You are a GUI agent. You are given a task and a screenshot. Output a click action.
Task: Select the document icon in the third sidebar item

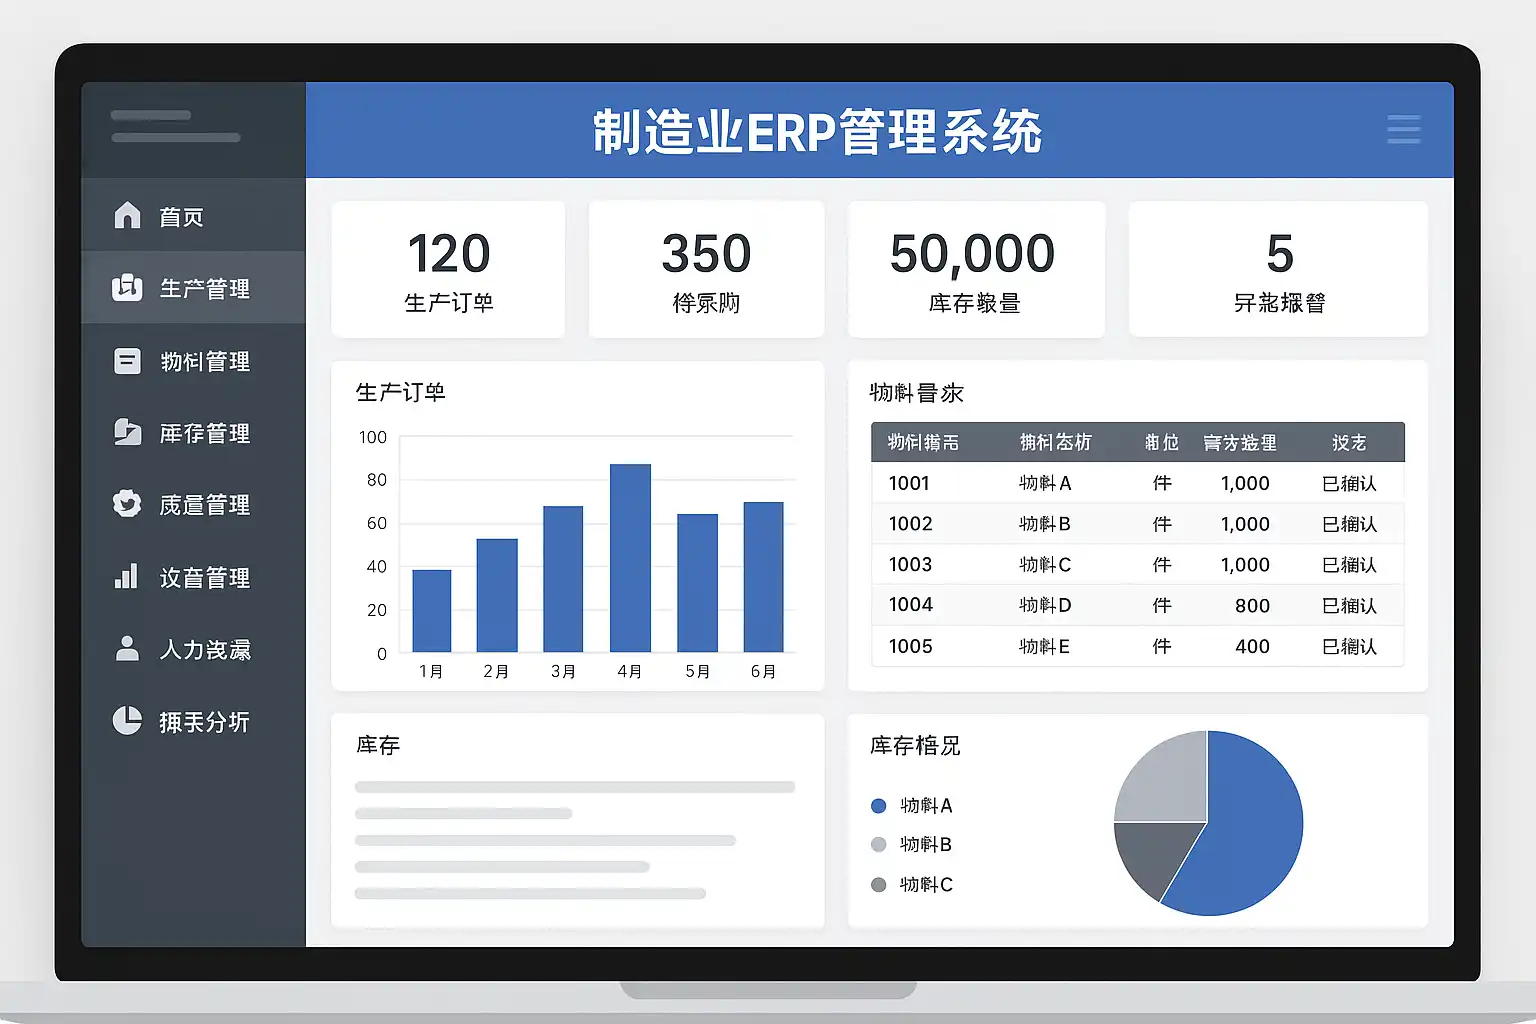pyautogui.click(x=127, y=361)
